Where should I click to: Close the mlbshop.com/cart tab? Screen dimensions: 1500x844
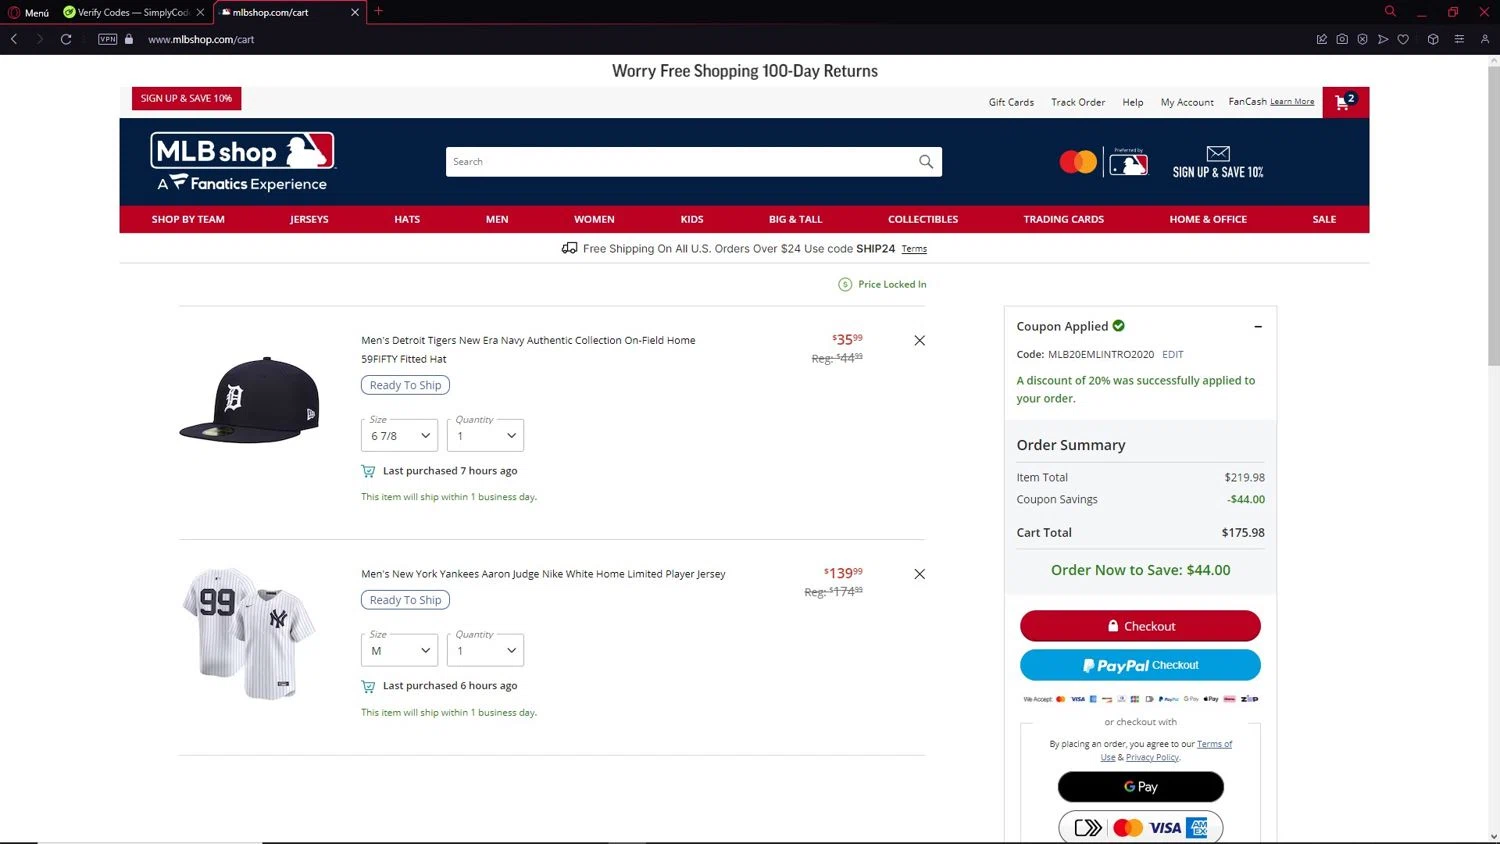354,12
